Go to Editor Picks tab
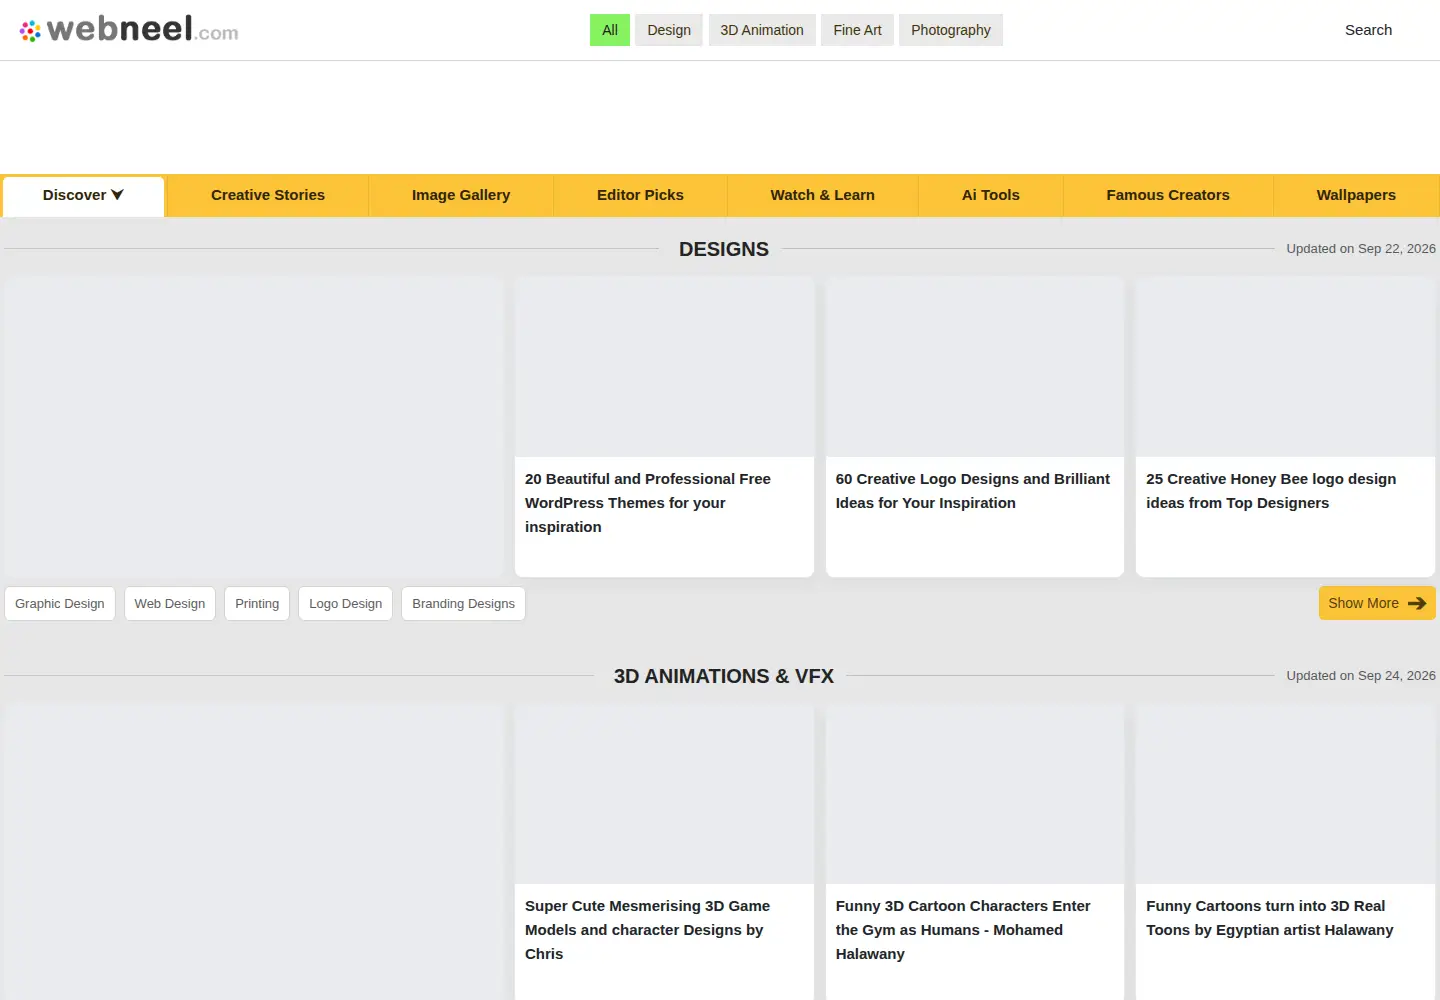1440x1000 pixels. tap(640, 196)
